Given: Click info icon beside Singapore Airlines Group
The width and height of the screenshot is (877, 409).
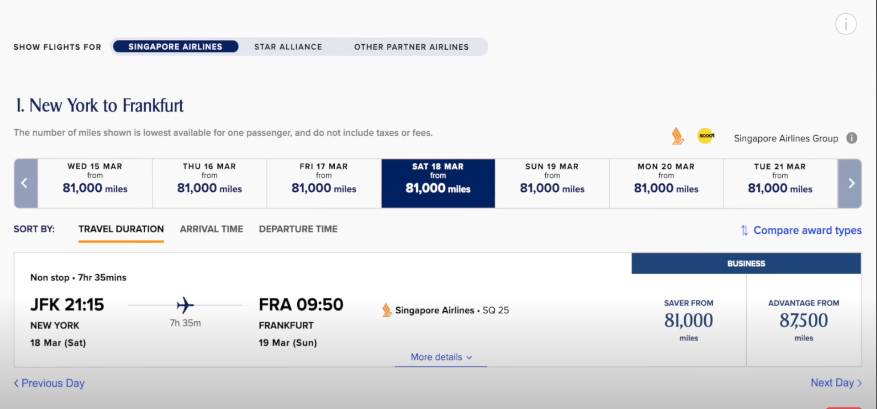Looking at the screenshot, I should (852, 138).
